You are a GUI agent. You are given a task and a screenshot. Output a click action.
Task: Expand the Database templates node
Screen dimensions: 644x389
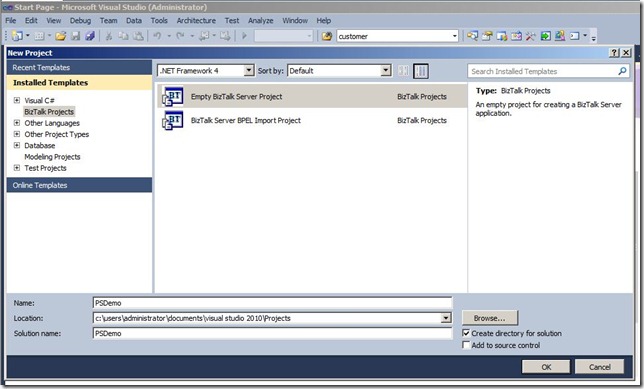point(17,145)
